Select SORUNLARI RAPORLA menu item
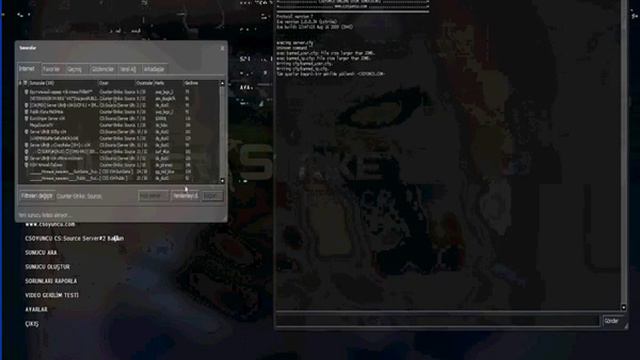 [x=51, y=281]
